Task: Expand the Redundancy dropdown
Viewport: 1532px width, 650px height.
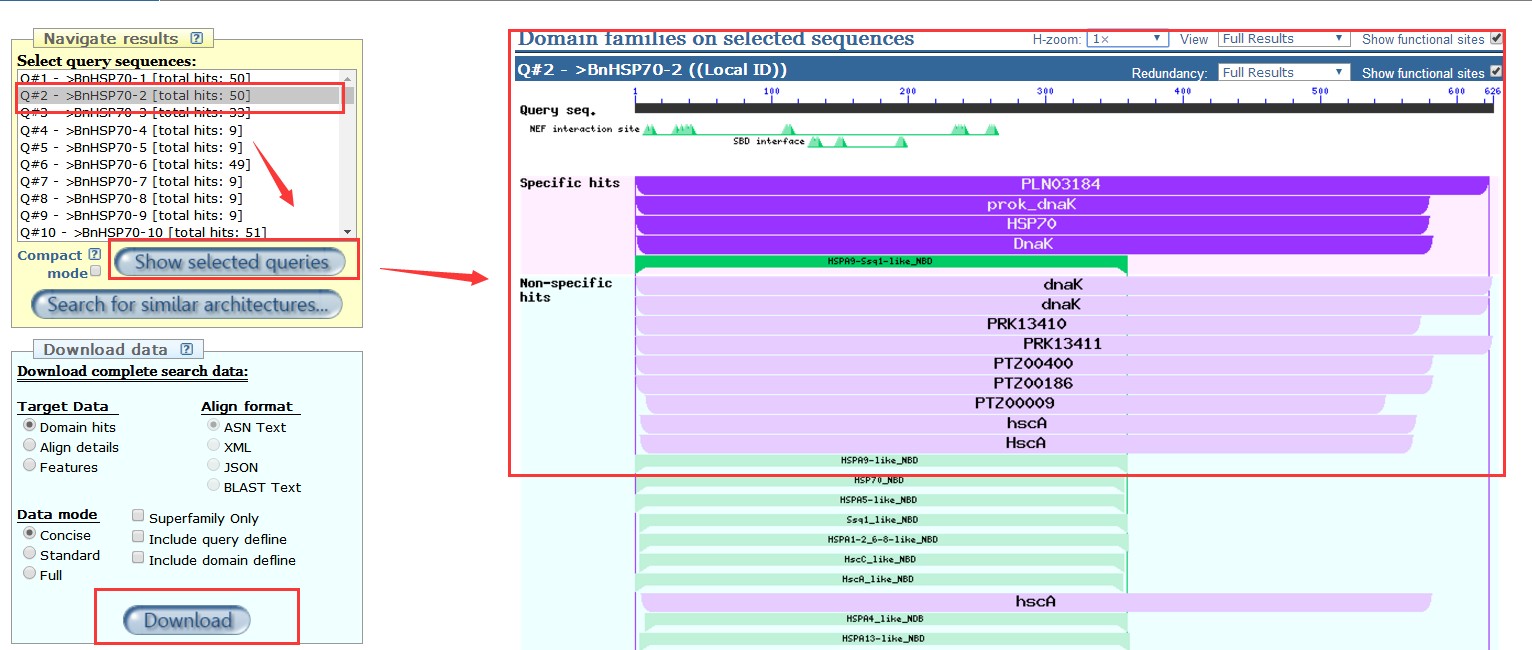Action: [1284, 73]
